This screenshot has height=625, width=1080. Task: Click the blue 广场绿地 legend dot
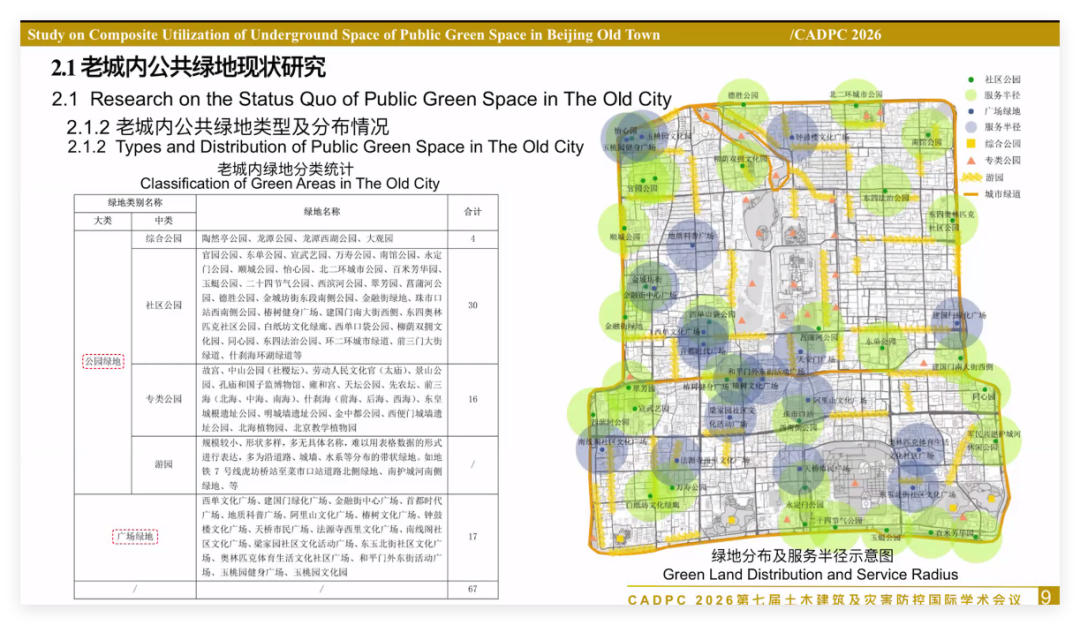(x=970, y=111)
